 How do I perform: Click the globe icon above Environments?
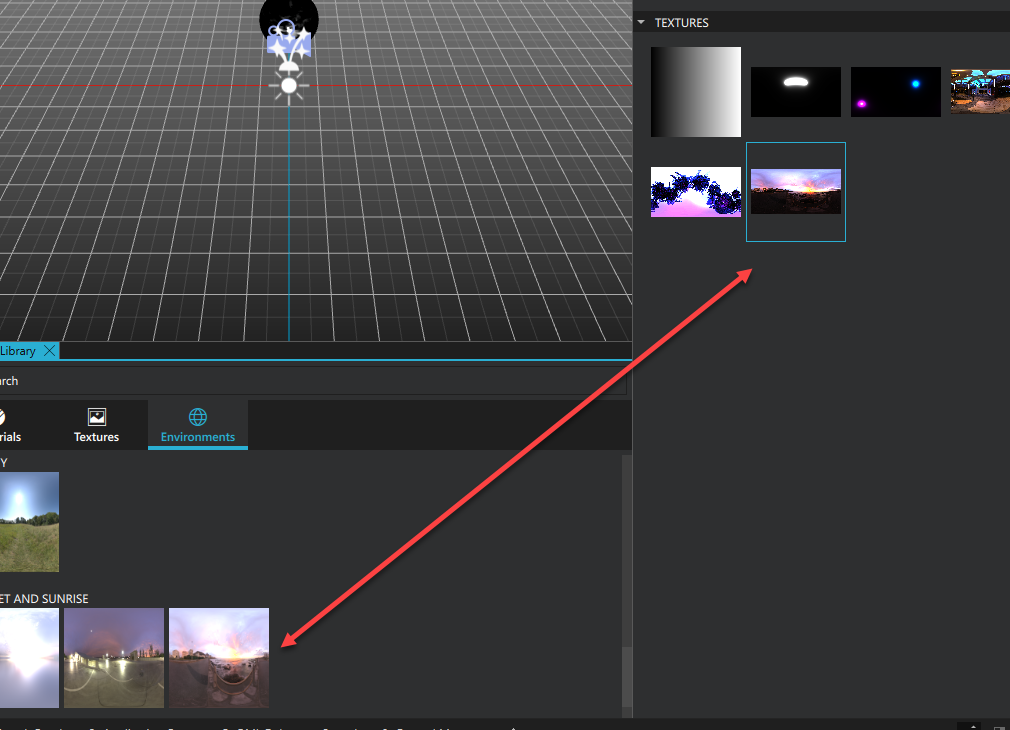[x=197, y=417]
